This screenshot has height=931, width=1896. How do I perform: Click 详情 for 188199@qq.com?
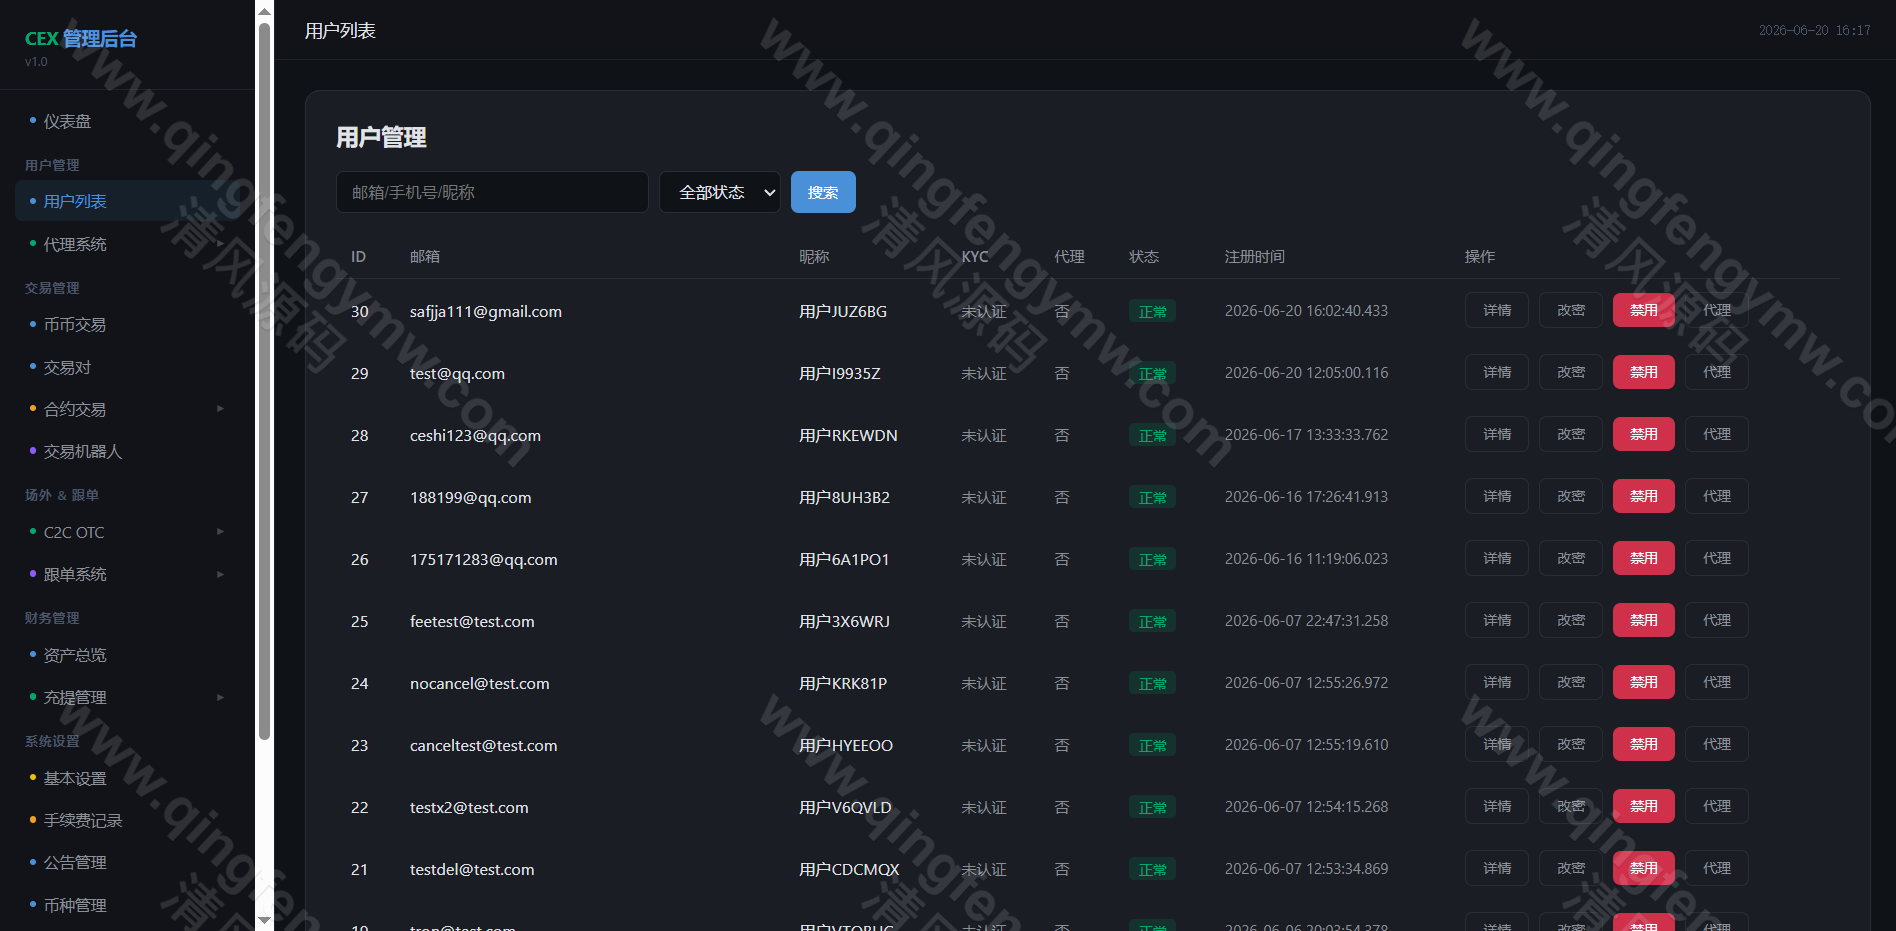1497,496
